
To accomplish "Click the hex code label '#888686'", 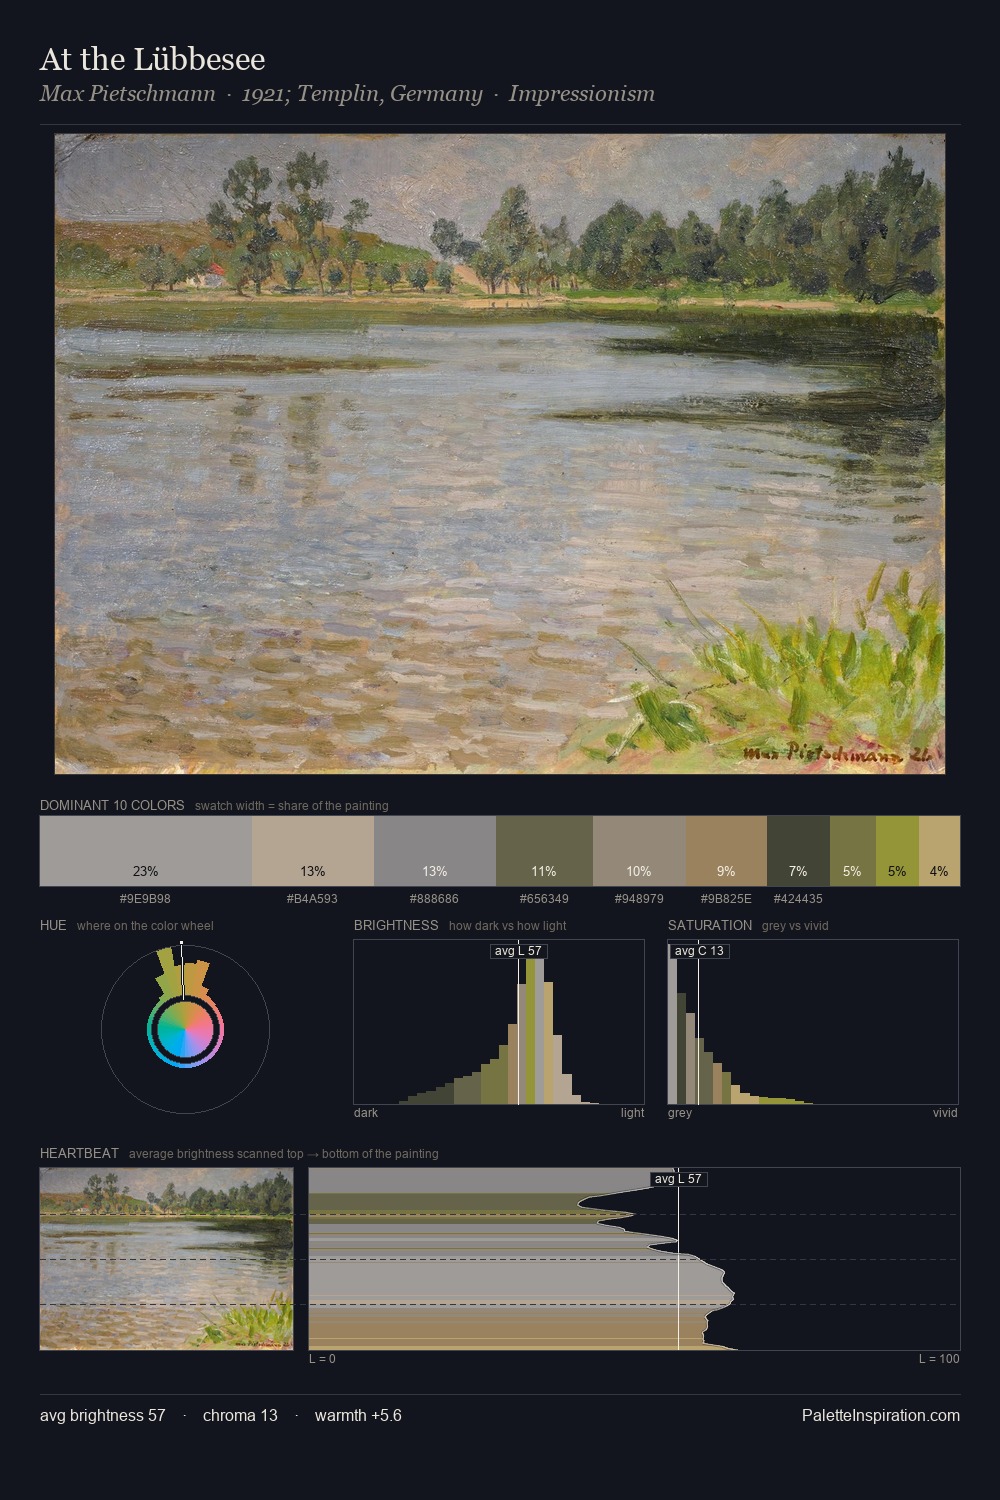I will 434,899.
